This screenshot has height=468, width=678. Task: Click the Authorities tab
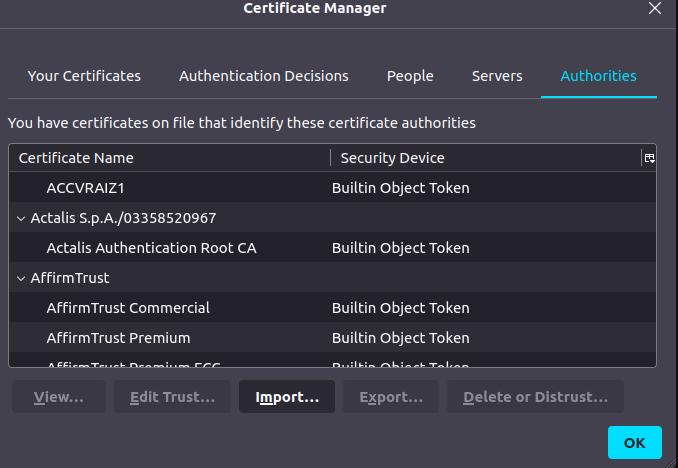[598, 76]
